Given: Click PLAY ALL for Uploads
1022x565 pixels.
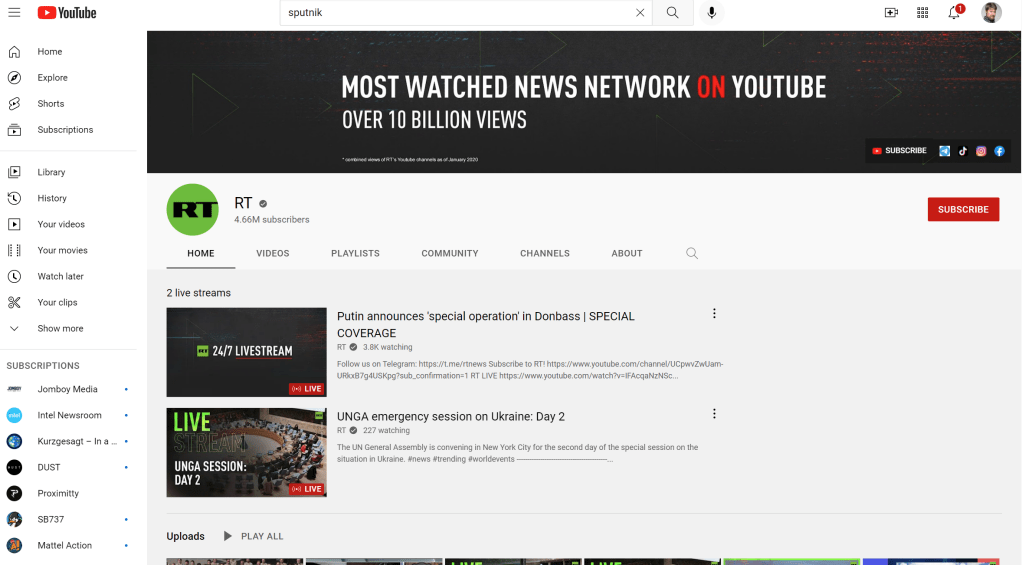Looking at the screenshot, I should click(254, 536).
